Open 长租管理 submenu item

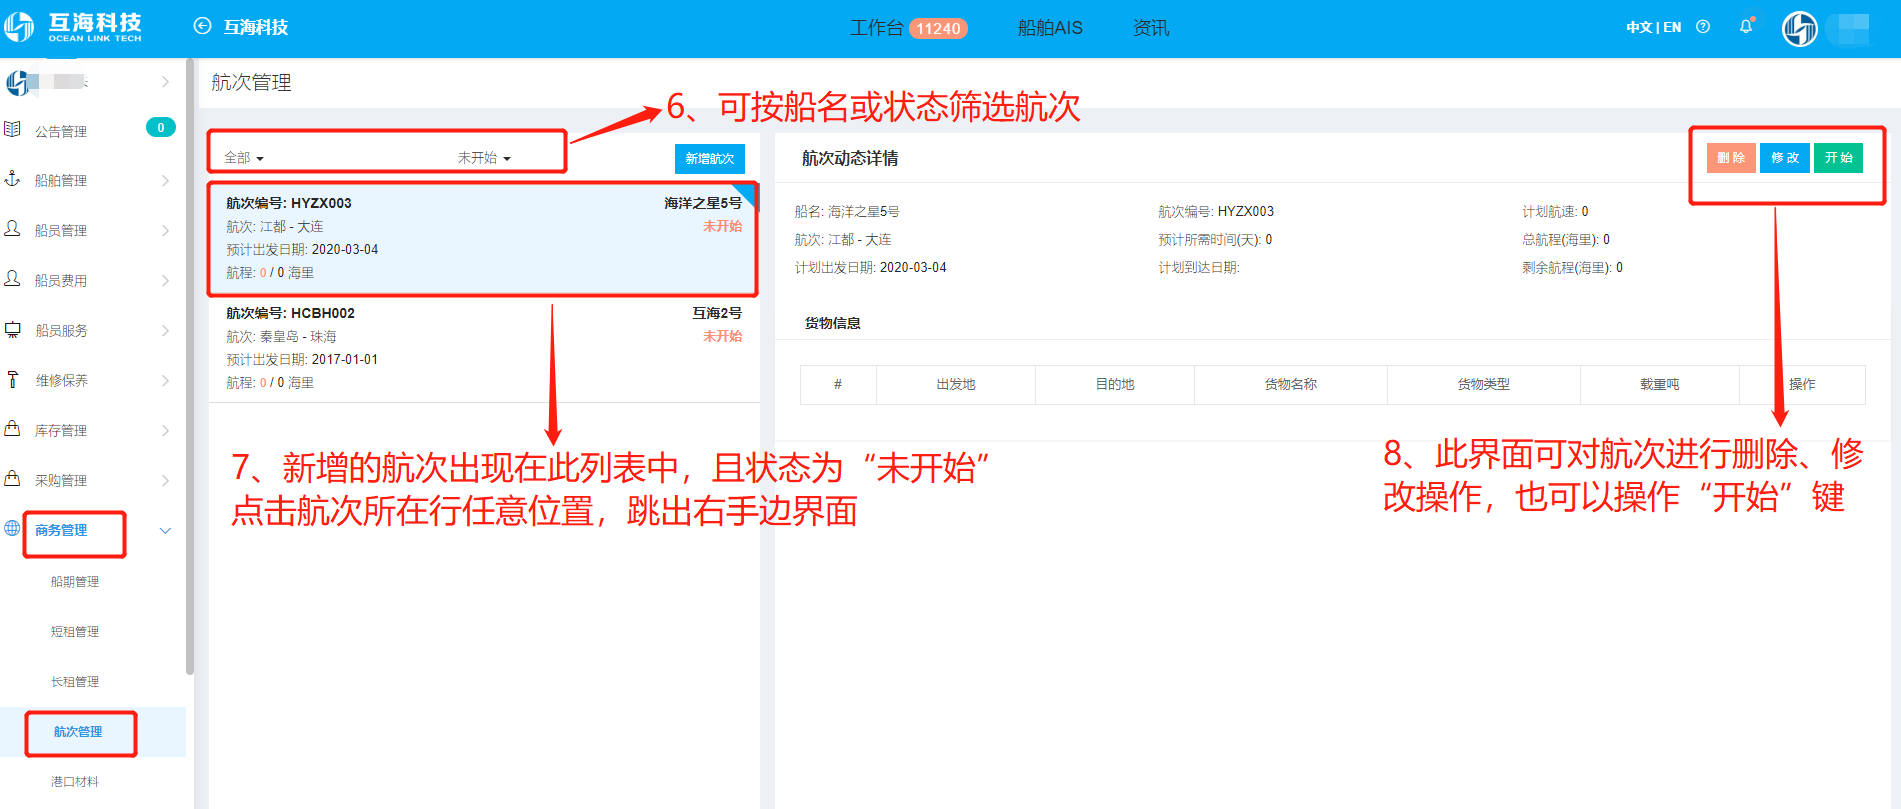point(75,682)
